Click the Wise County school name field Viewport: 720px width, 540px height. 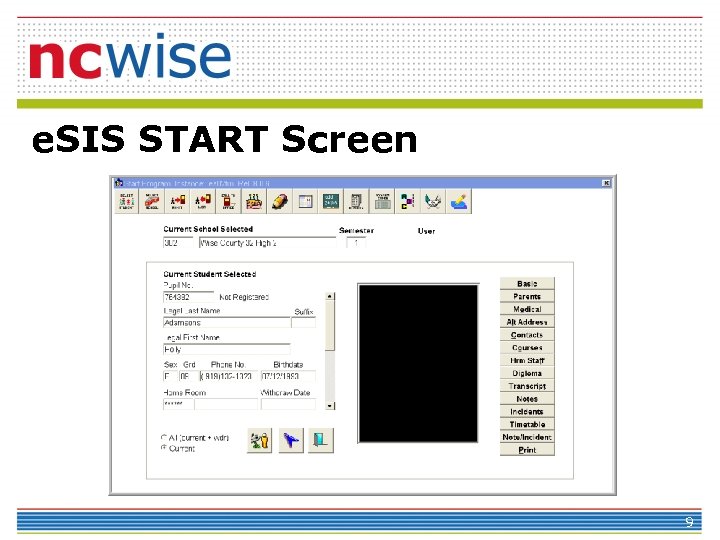(x=267, y=243)
